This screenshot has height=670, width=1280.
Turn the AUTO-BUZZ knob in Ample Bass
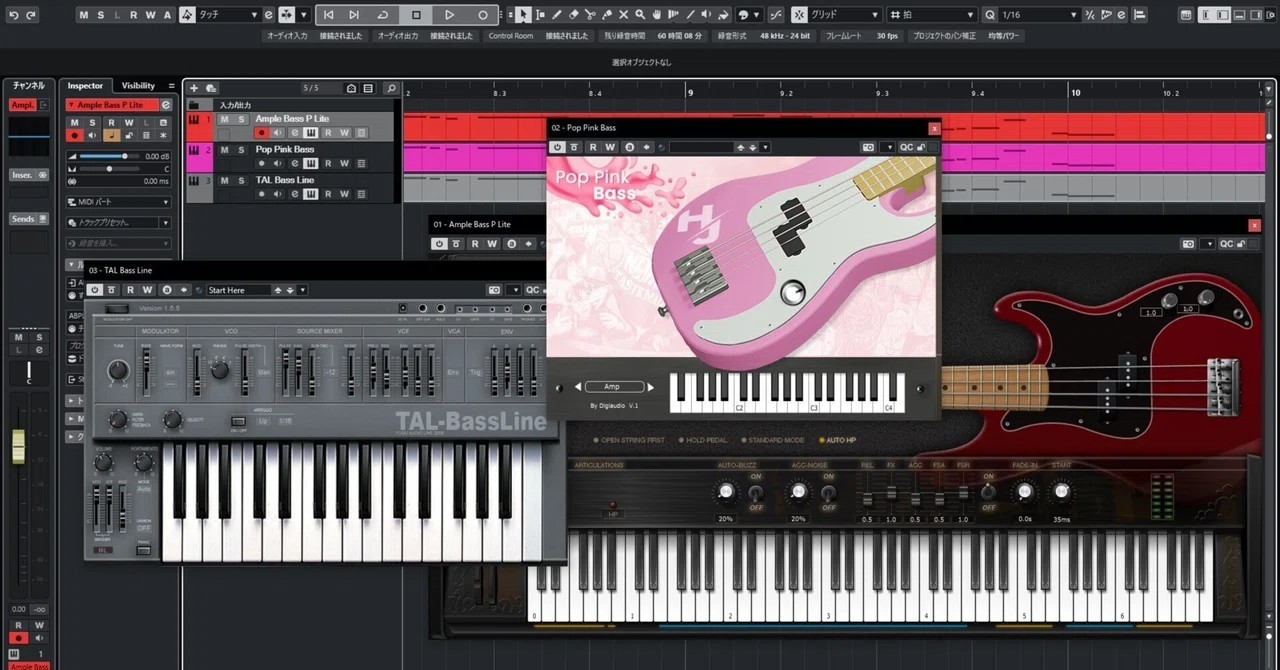[725, 492]
